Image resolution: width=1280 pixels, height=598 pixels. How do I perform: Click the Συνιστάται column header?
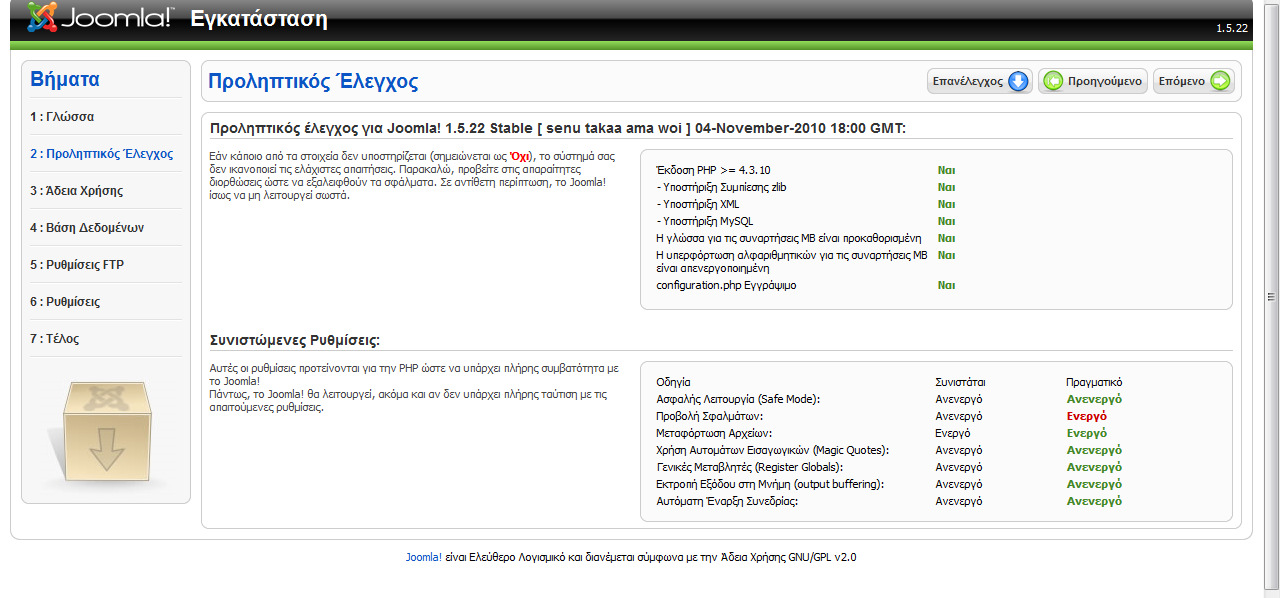coord(961,382)
